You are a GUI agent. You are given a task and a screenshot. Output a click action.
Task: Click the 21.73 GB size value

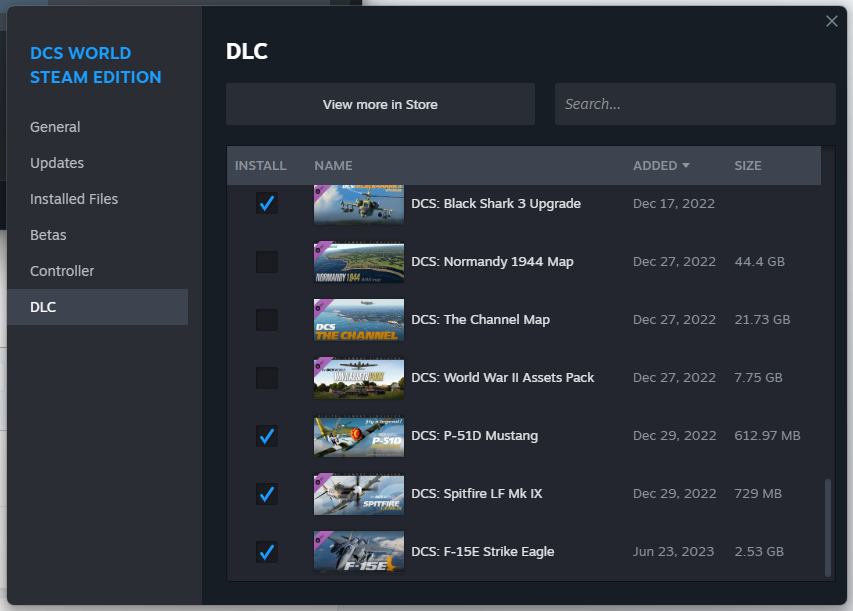tap(762, 320)
